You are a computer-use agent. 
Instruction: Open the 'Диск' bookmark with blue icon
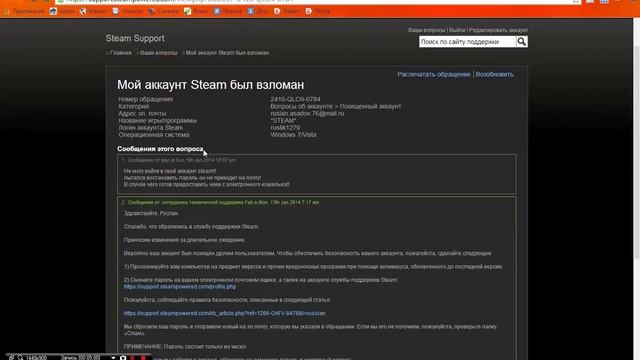tap(258, 11)
